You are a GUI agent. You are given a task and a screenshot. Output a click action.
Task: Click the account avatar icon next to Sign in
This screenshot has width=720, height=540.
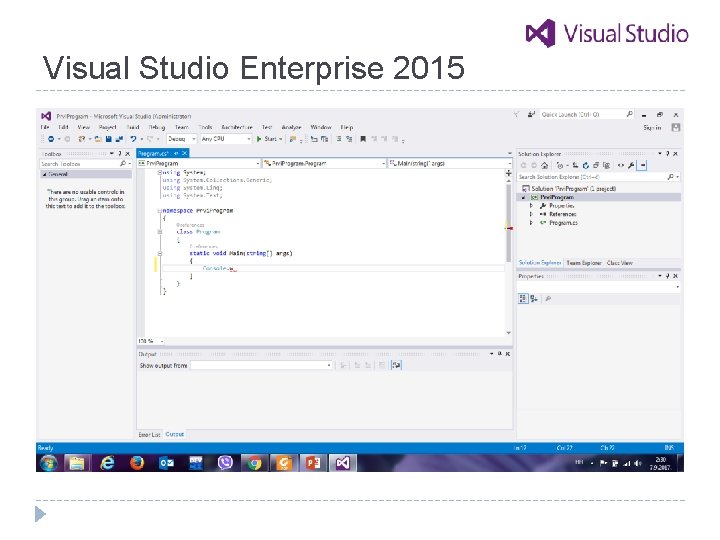point(675,128)
